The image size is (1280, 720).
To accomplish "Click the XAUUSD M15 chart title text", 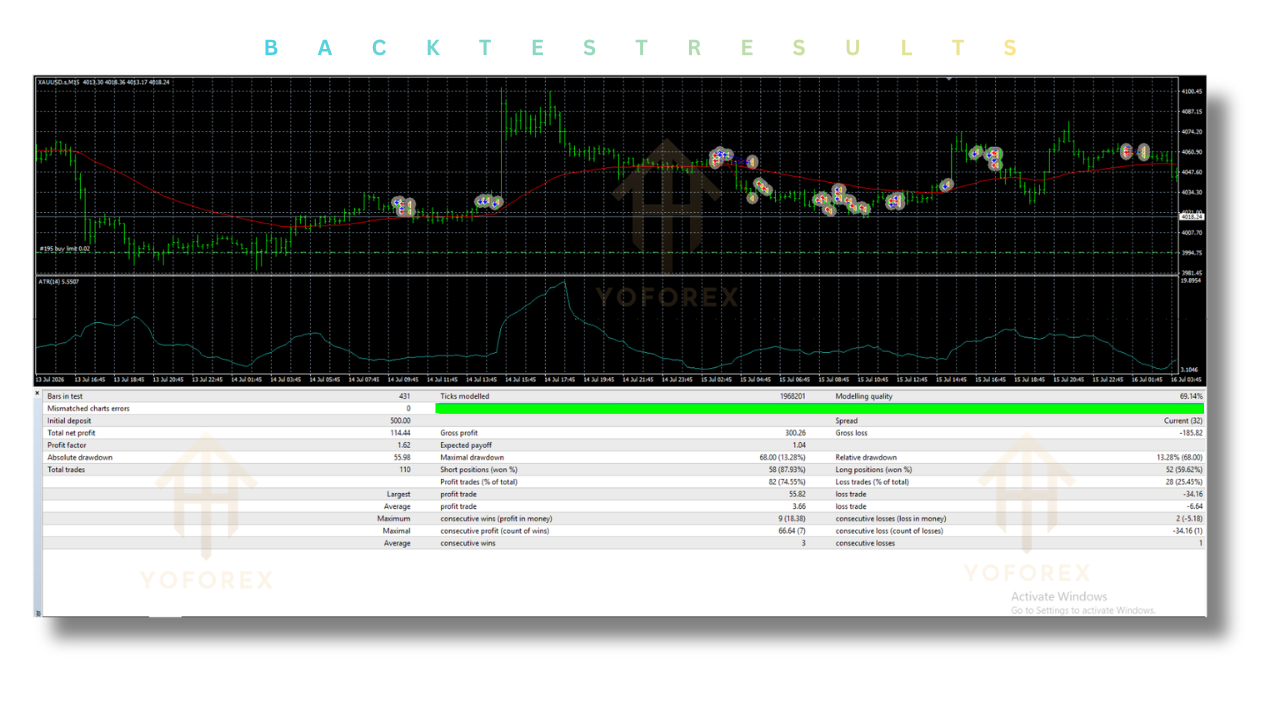I will coord(104,82).
